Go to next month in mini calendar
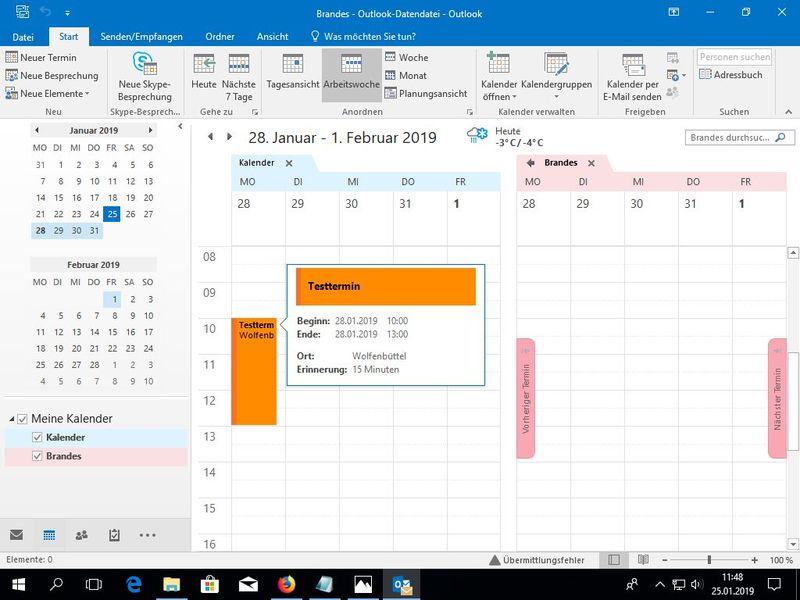This screenshot has width=800, height=600. click(150, 131)
